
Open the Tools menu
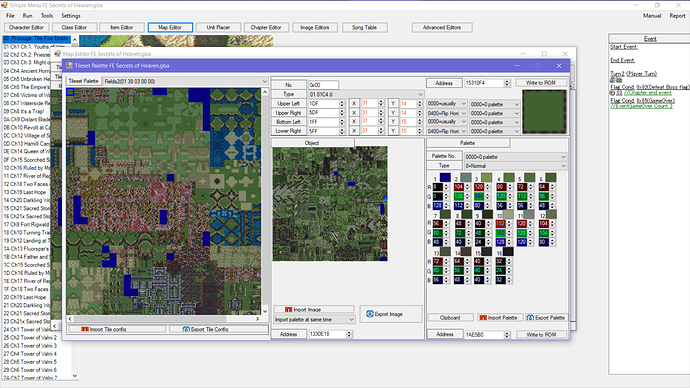click(47, 16)
